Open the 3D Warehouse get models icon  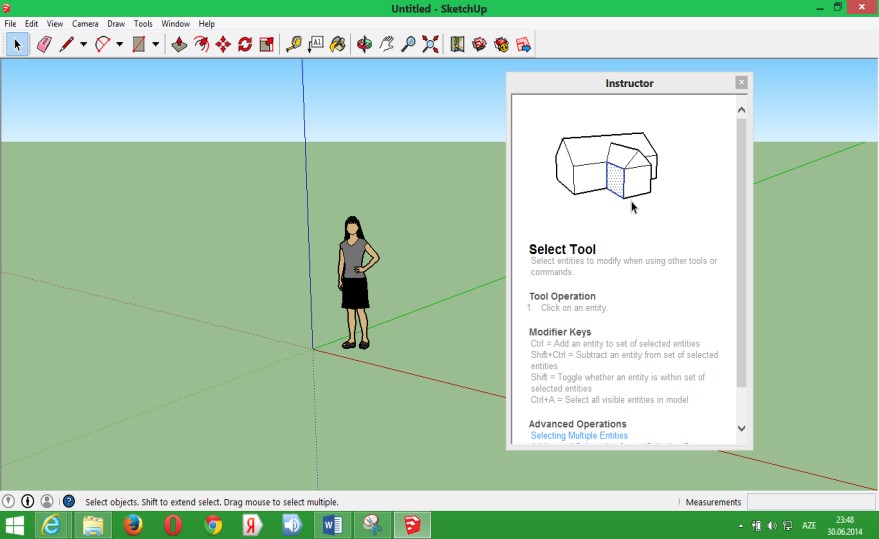click(479, 44)
